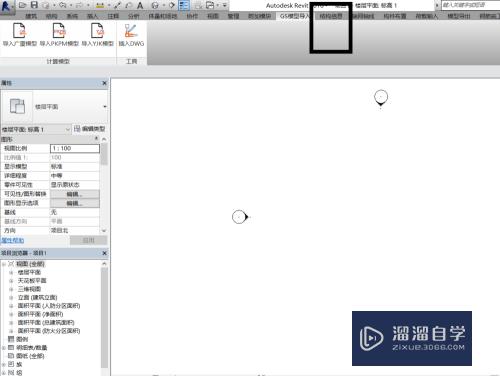The width and height of the screenshot is (500, 376).
Task: Click the 视图比例 value field 1 : 100
Action: click(x=75, y=148)
